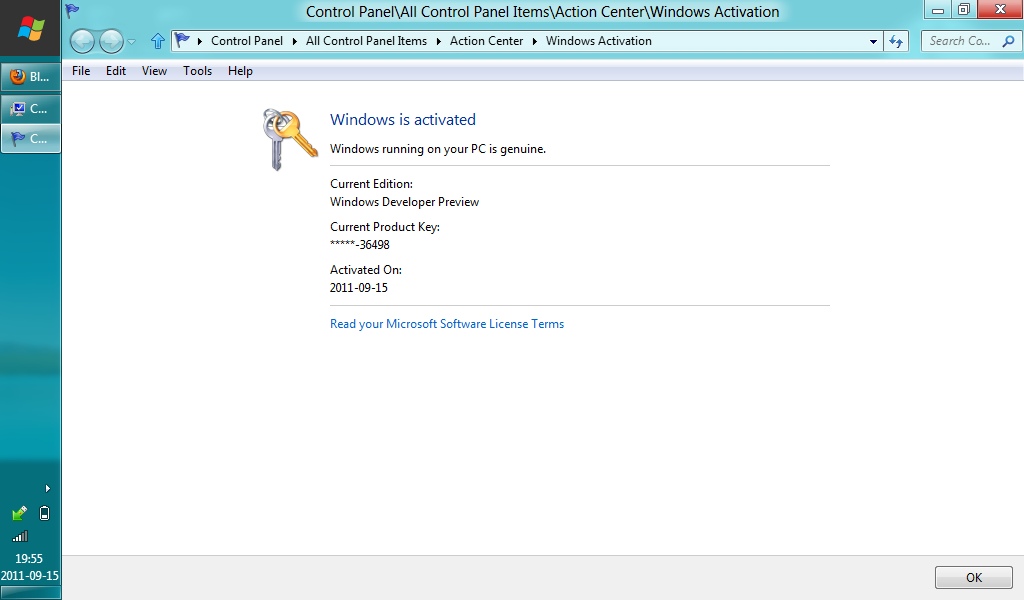The width and height of the screenshot is (1024, 600).
Task: Click the 'Activated On' date 2011-09-15
Action: 359,288
